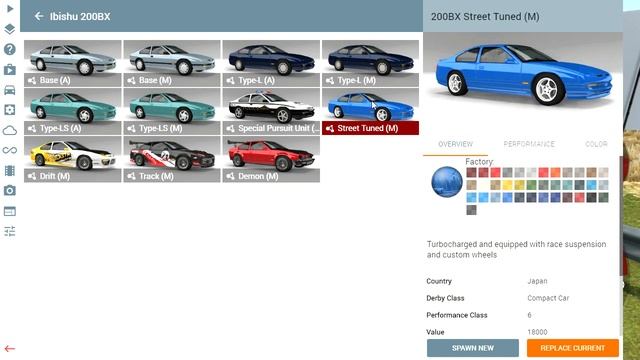Click the 'Turbocharged and equipped' description text

(516, 249)
